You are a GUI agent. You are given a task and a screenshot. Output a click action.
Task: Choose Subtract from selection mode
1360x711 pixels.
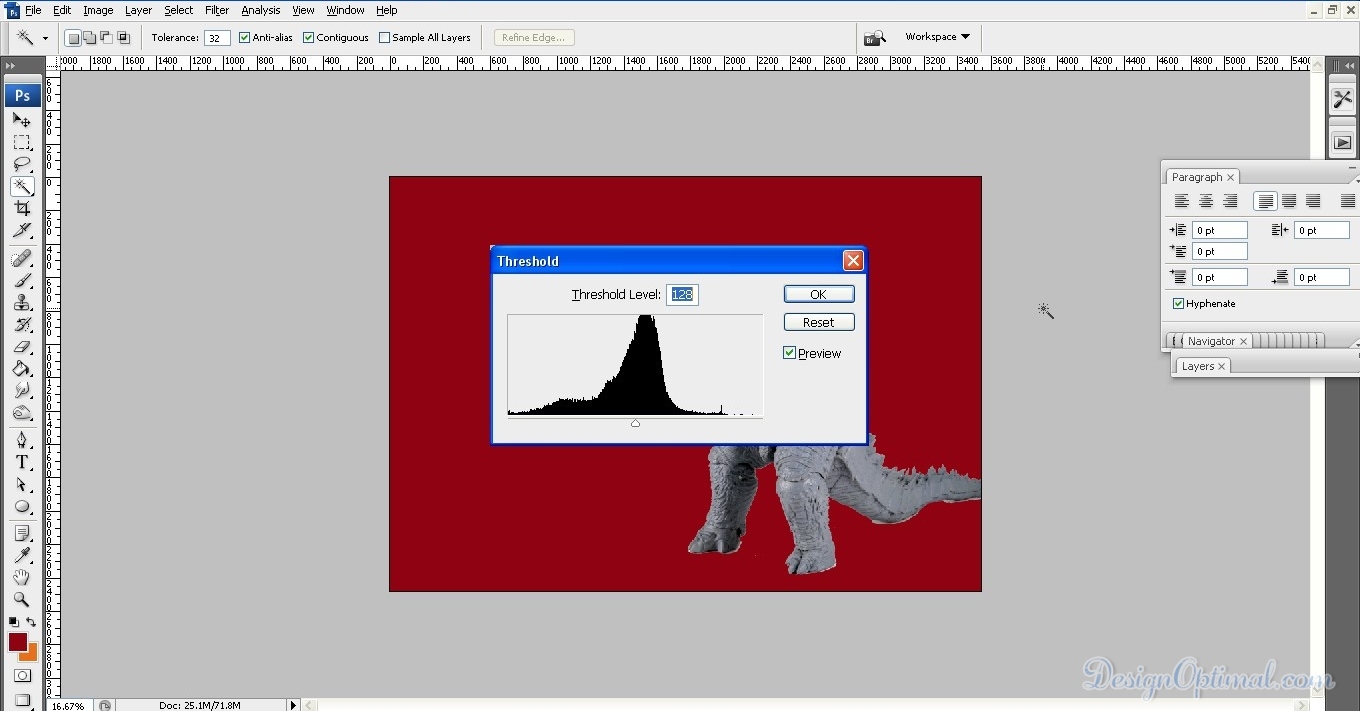107,38
